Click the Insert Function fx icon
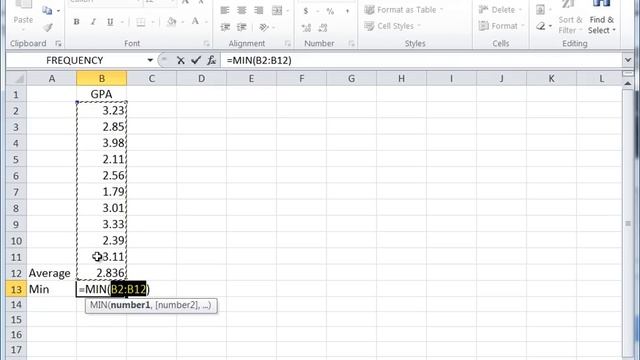 tap(211, 60)
